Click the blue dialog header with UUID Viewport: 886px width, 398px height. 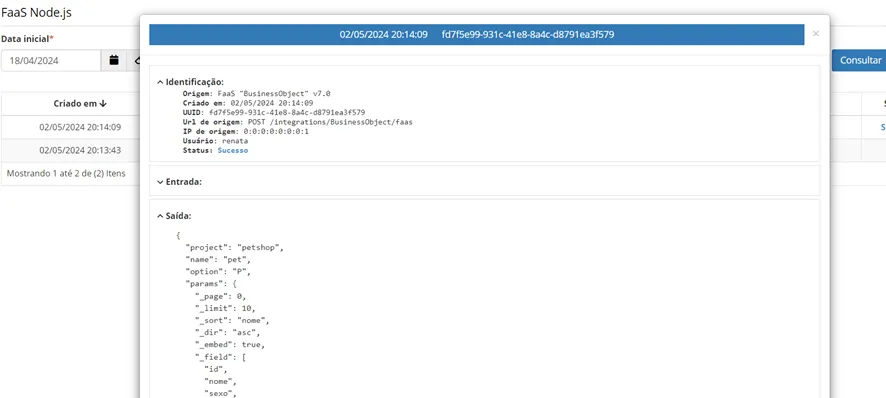pyautogui.click(x=476, y=34)
